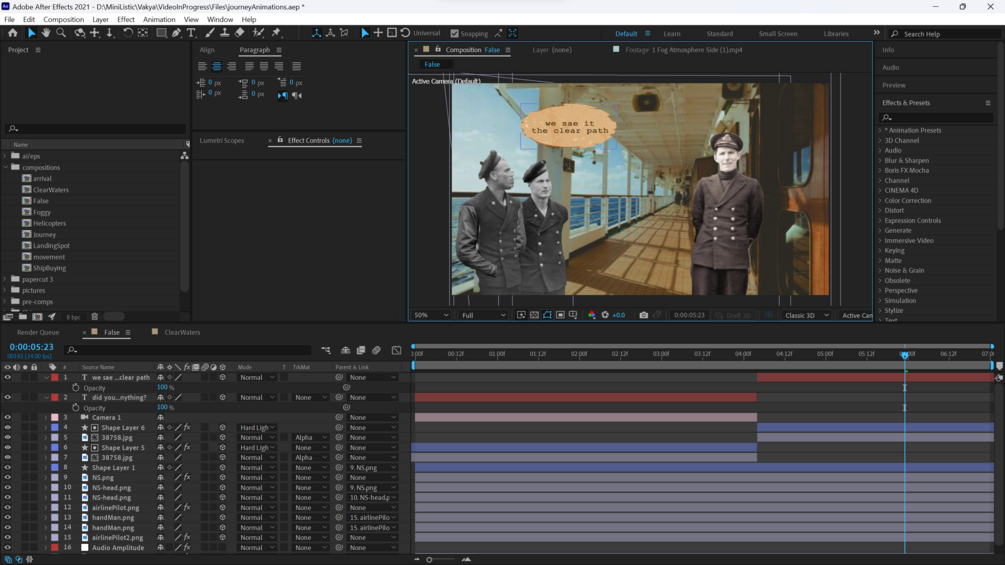Screen dimensions: 1005x565
Task: Select the Orbit camera tool
Action: (79, 33)
